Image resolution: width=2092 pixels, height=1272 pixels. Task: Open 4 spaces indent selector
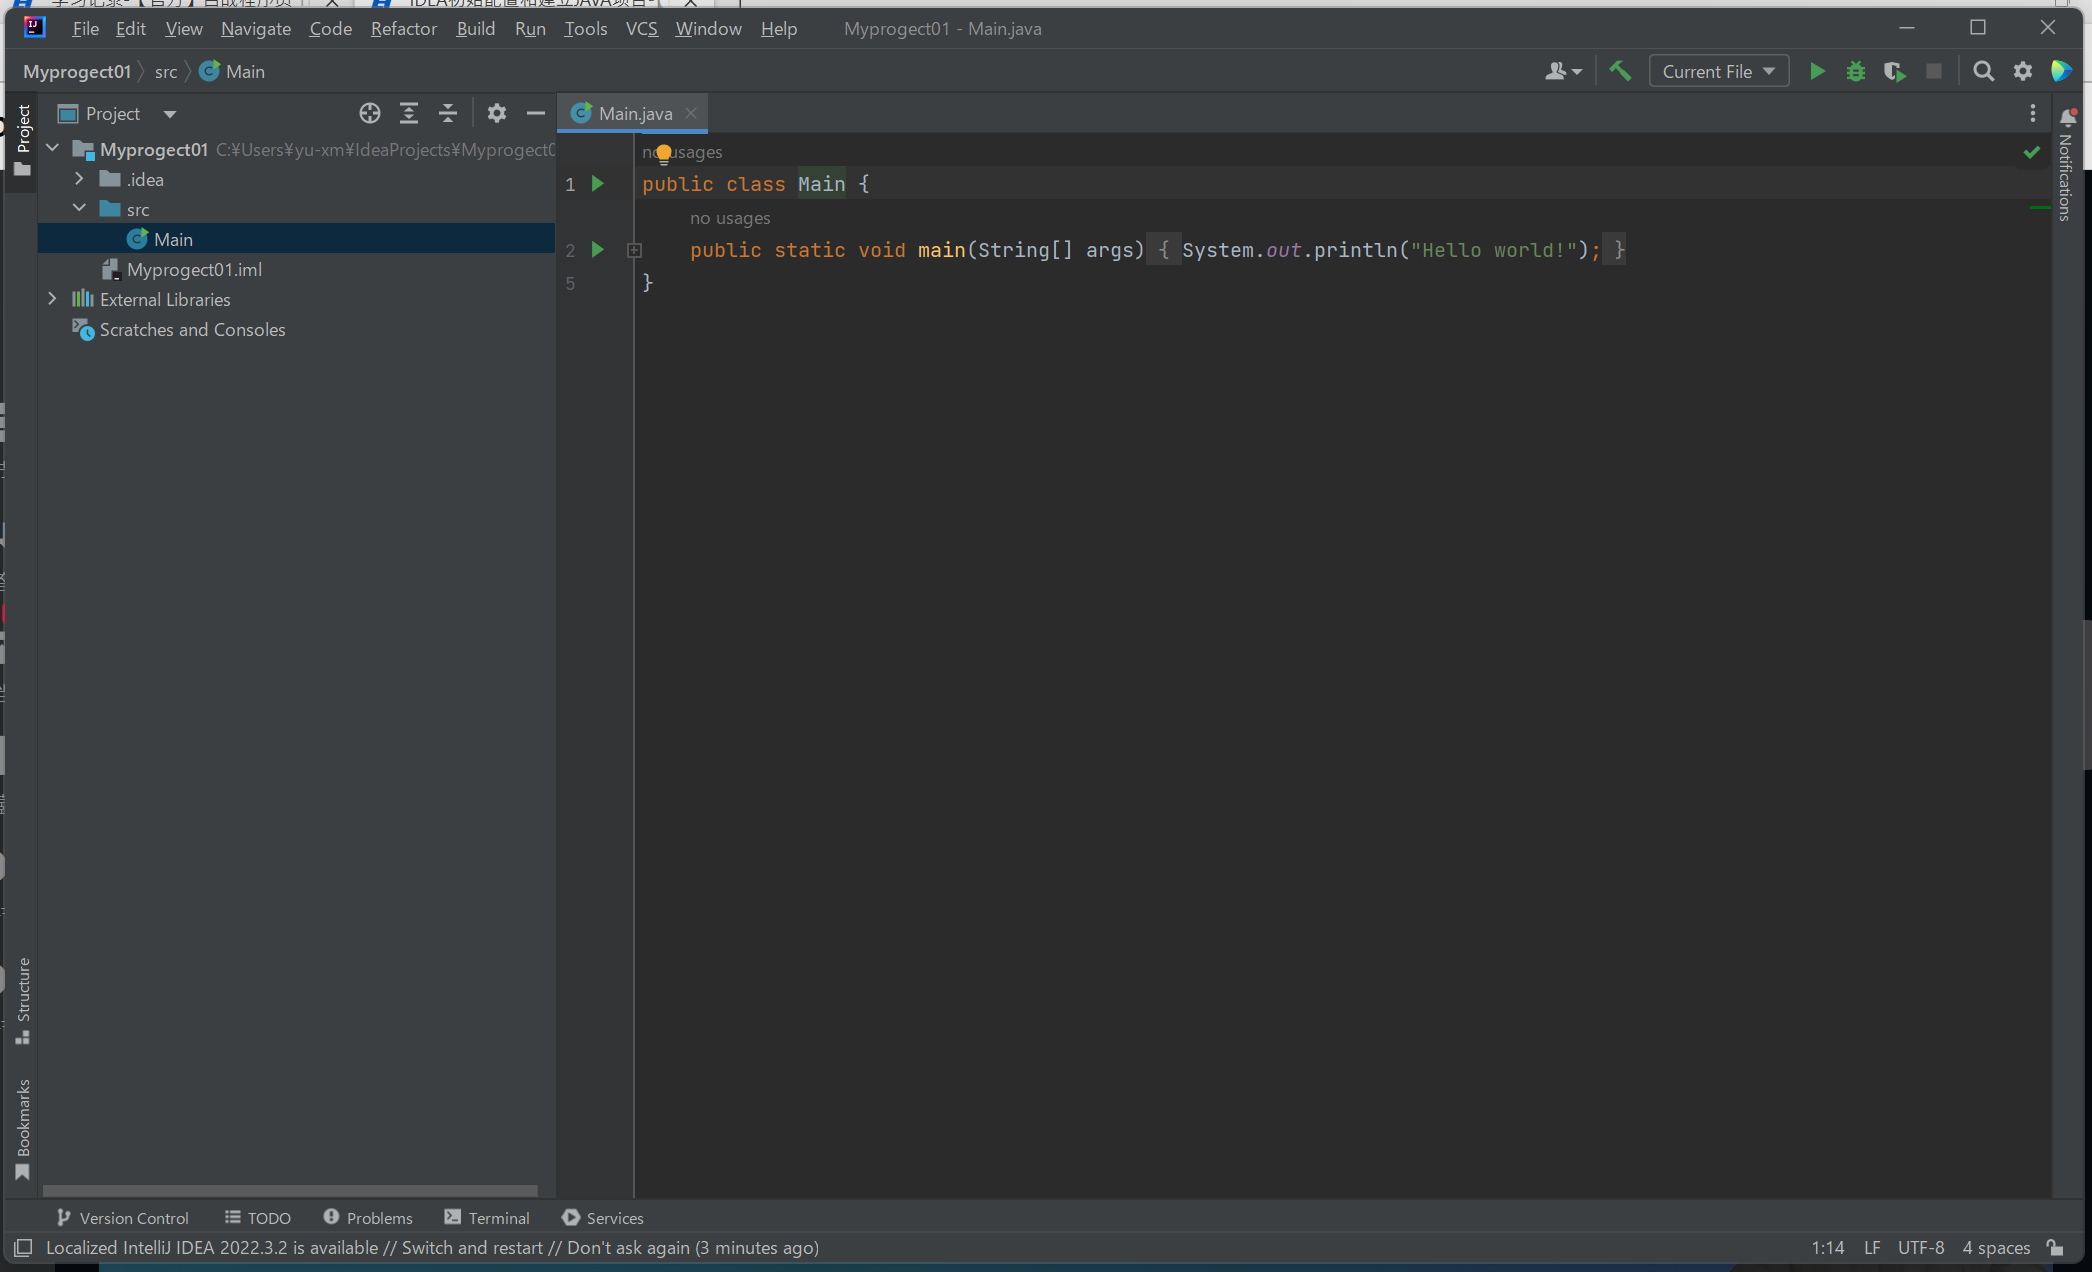(x=1996, y=1247)
